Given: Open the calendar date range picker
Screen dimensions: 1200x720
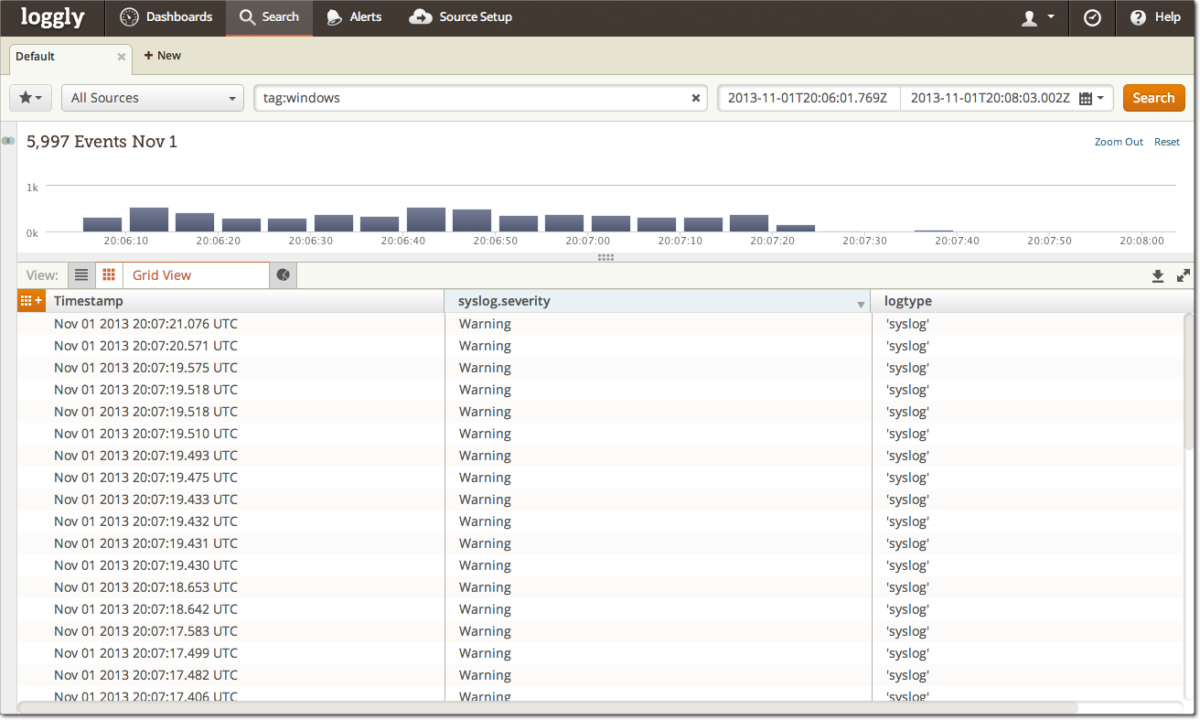Looking at the screenshot, I should coord(1085,97).
